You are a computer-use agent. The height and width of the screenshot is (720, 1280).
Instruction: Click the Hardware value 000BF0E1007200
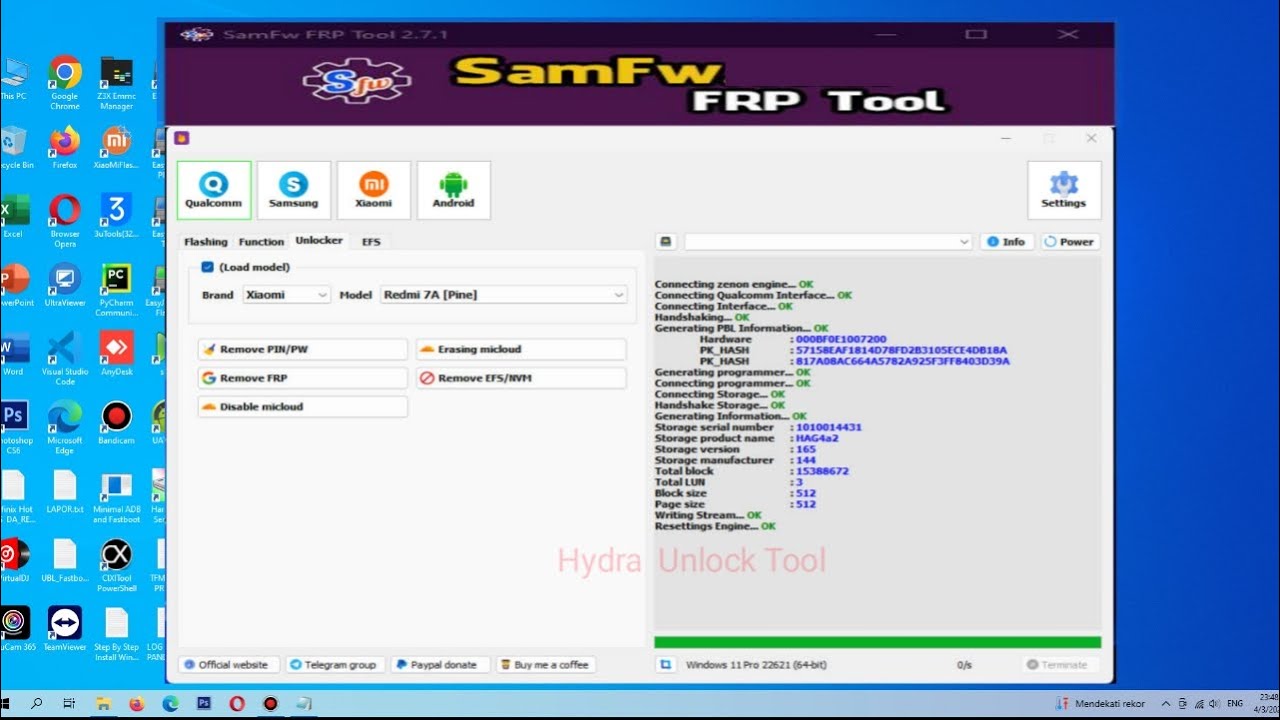tap(841, 339)
